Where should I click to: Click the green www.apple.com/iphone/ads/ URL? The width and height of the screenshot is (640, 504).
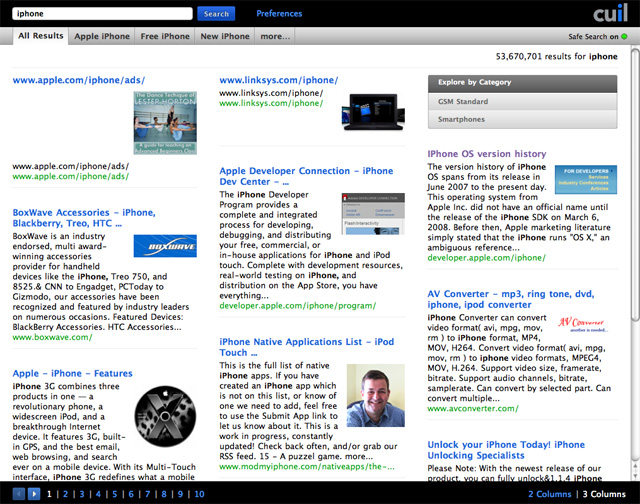(71, 176)
